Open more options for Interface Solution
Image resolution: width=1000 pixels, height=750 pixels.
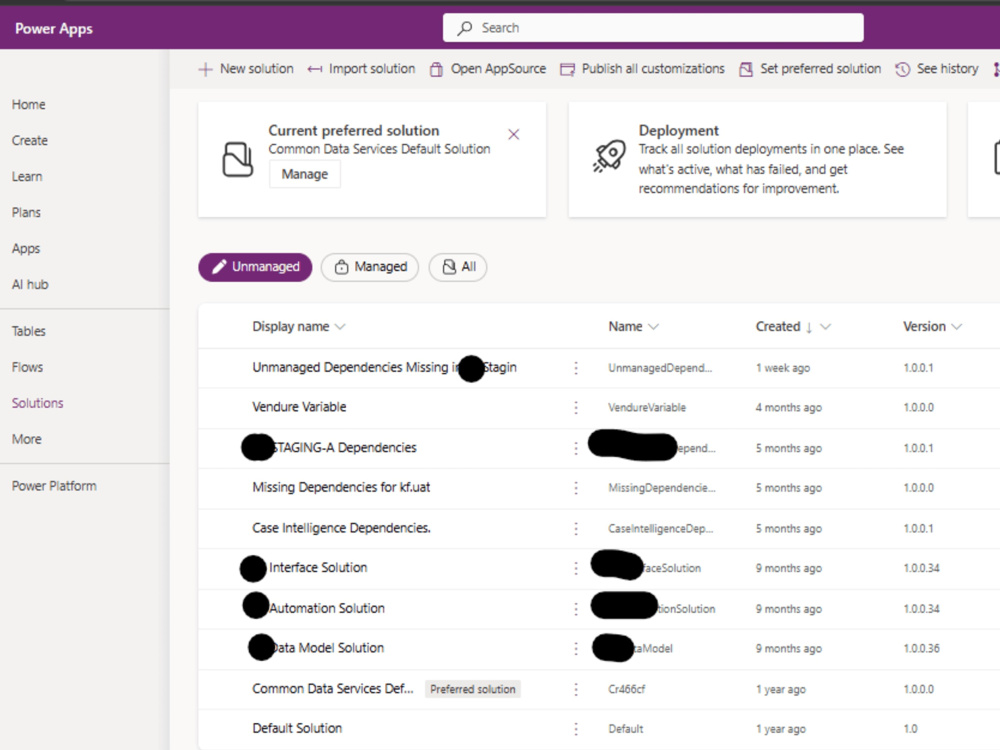coord(576,568)
